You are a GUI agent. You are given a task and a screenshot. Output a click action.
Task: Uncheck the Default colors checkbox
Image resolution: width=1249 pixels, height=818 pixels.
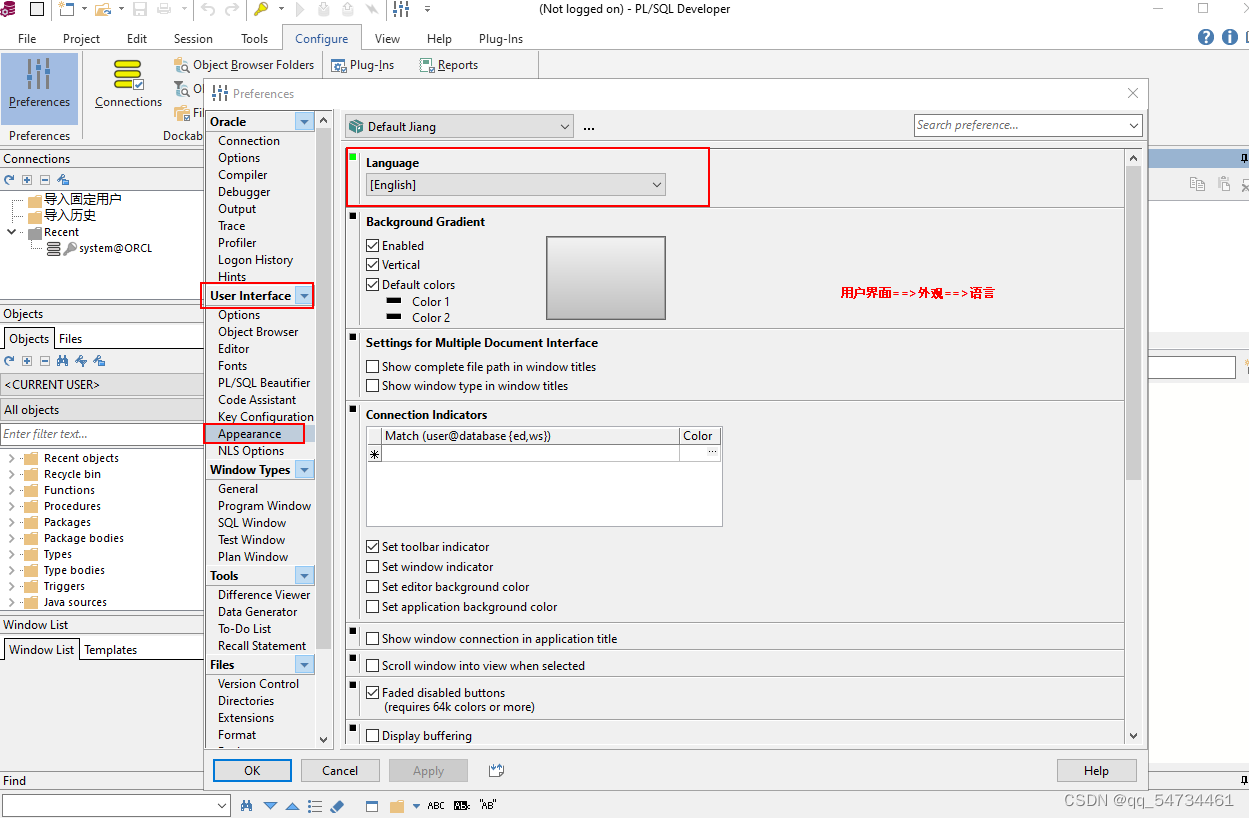point(373,285)
